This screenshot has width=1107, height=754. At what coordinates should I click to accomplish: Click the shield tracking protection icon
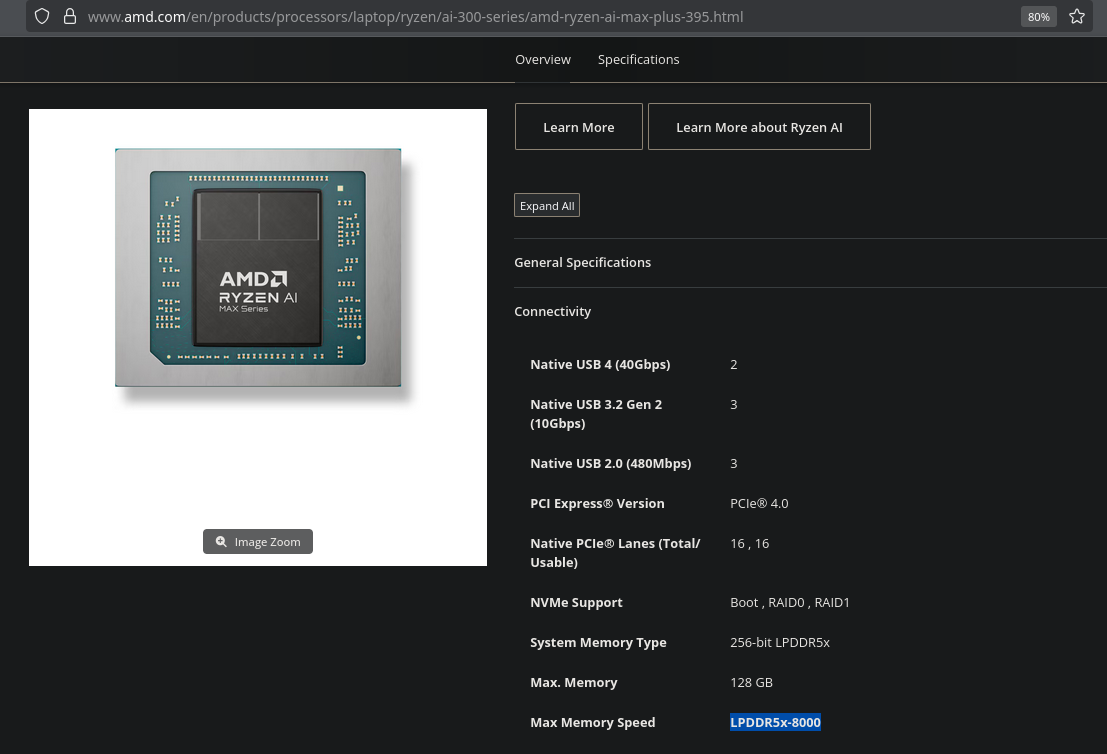(x=42, y=16)
